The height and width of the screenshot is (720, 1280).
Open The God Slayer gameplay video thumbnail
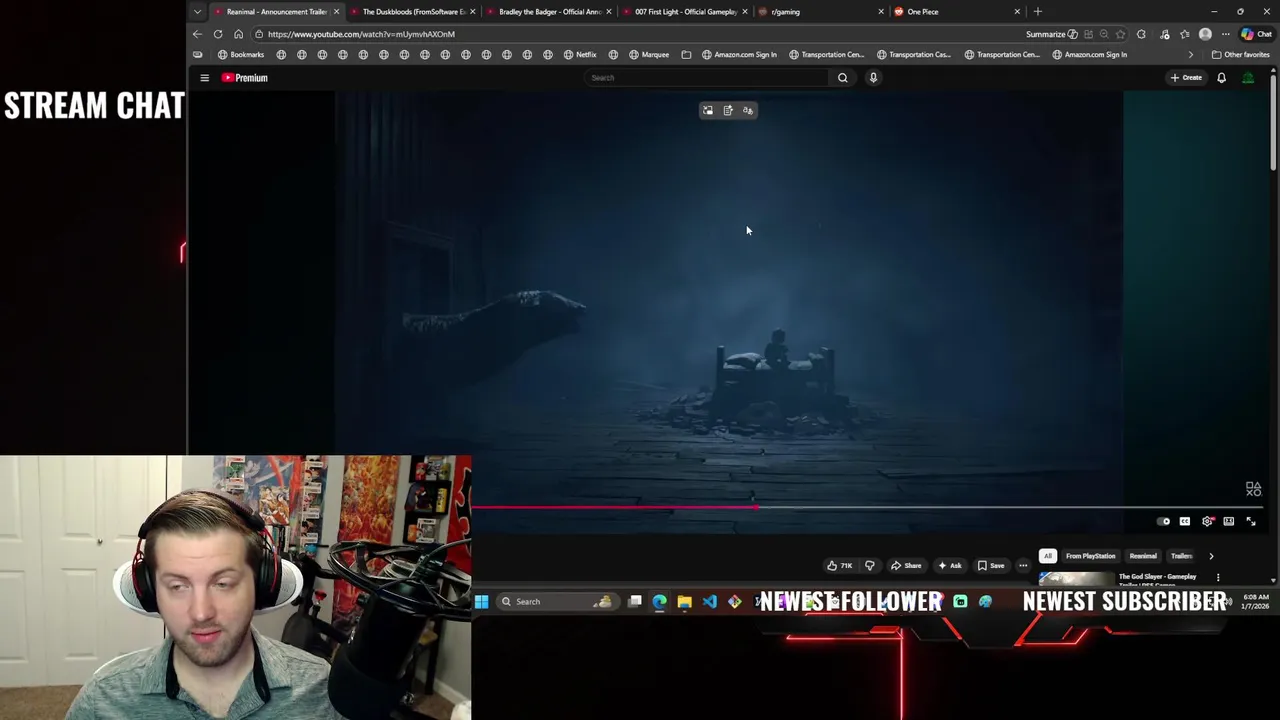point(1076,578)
